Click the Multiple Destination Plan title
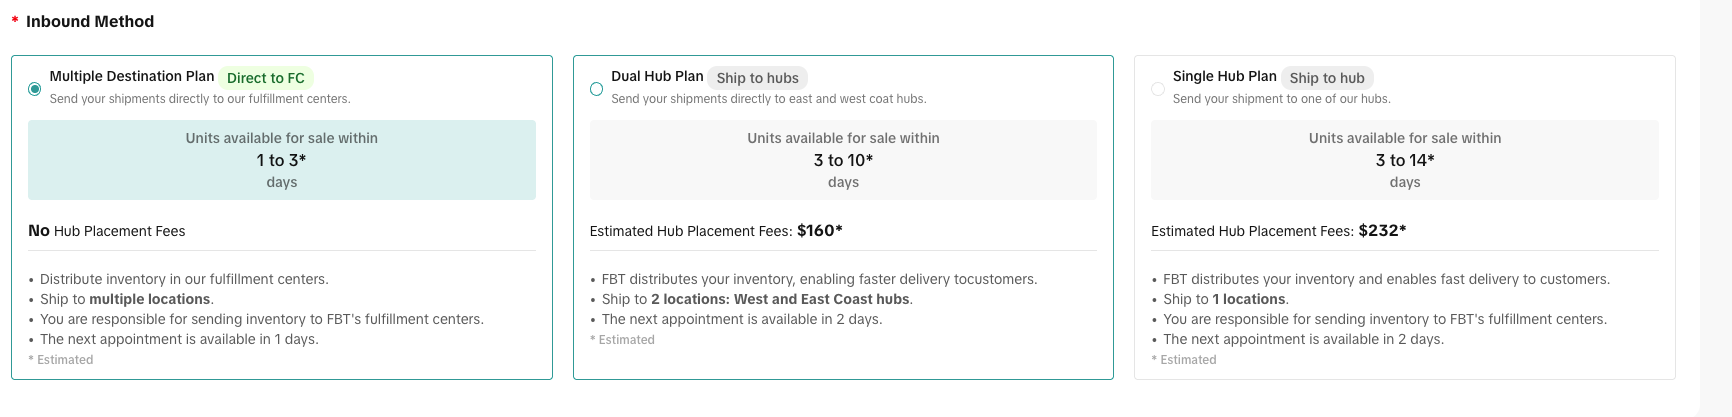 132,76
